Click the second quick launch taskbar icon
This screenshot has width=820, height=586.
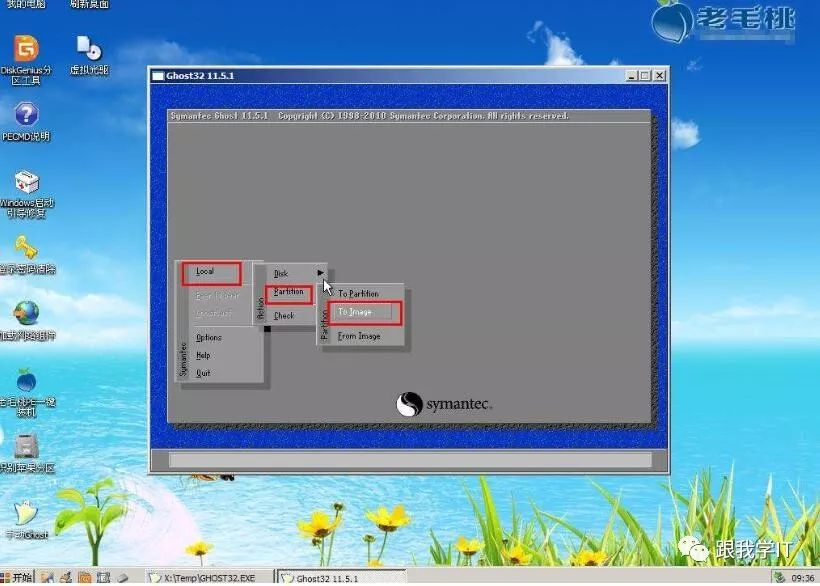coord(66,577)
